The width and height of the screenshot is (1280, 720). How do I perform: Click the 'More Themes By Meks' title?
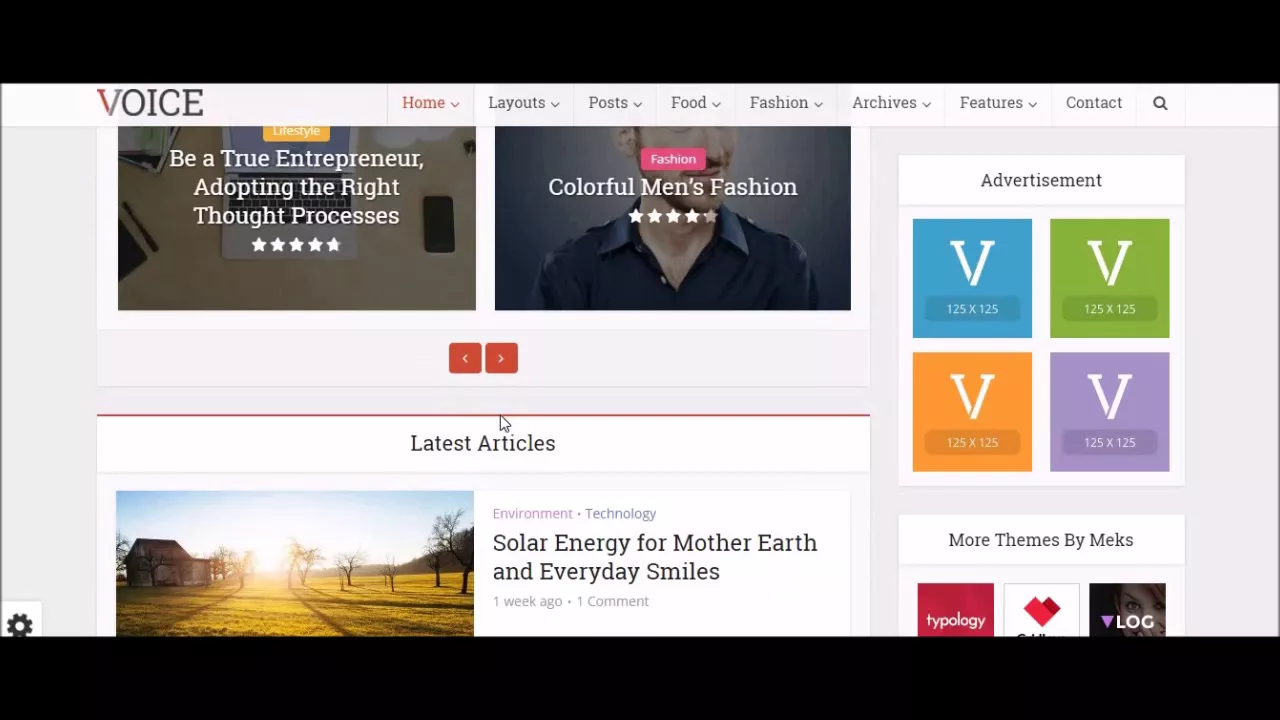1041,540
